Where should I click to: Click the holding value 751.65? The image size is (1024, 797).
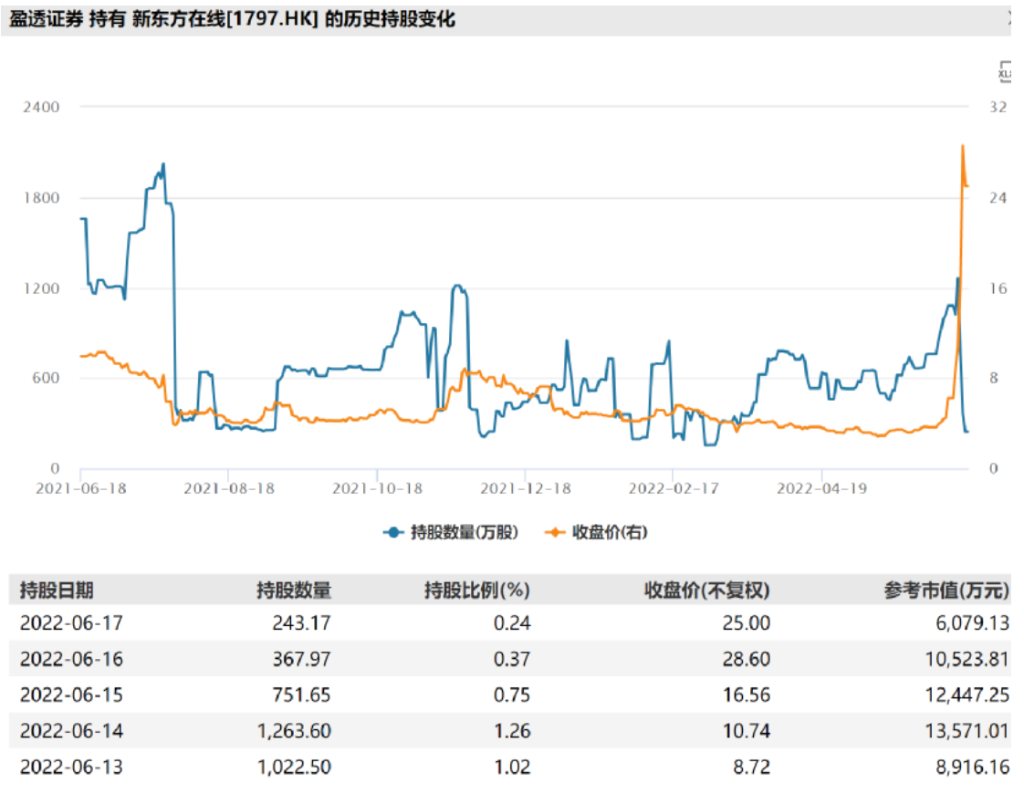pyautogui.click(x=302, y=694)
